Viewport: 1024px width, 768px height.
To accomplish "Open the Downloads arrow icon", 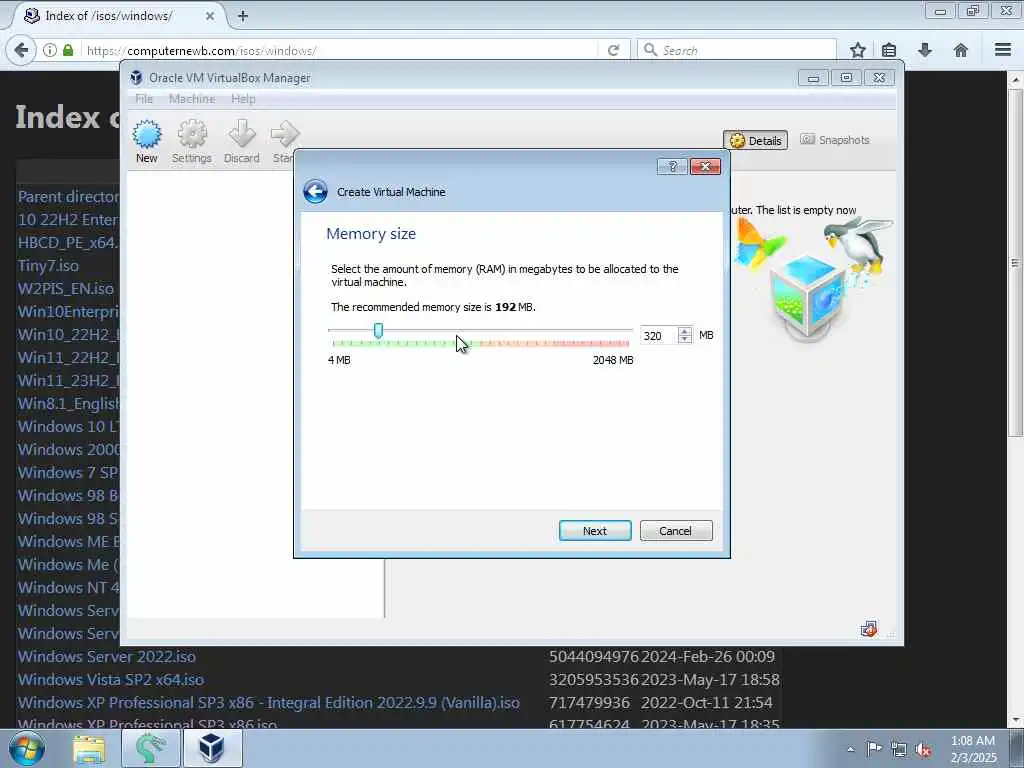I will coord(925,50).
